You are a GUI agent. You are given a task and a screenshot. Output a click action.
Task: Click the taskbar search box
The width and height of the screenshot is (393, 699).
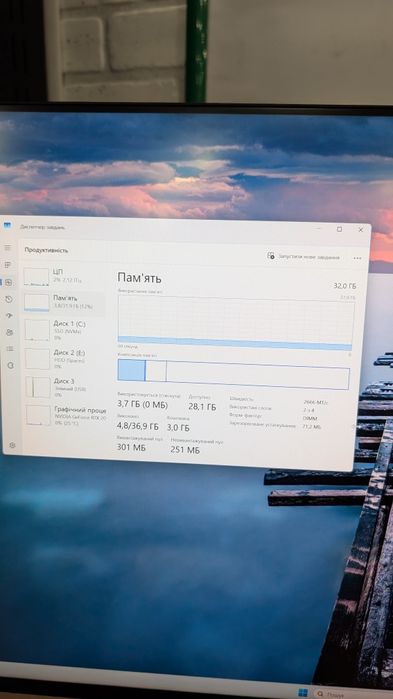click(352, 694)
